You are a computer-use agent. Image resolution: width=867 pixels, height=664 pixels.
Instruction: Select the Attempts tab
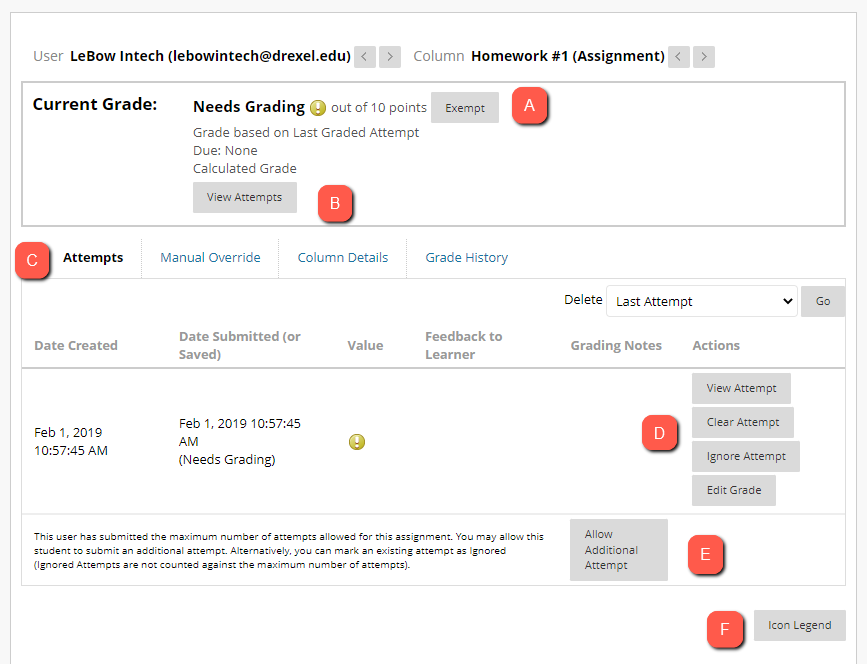click(93, 258)
